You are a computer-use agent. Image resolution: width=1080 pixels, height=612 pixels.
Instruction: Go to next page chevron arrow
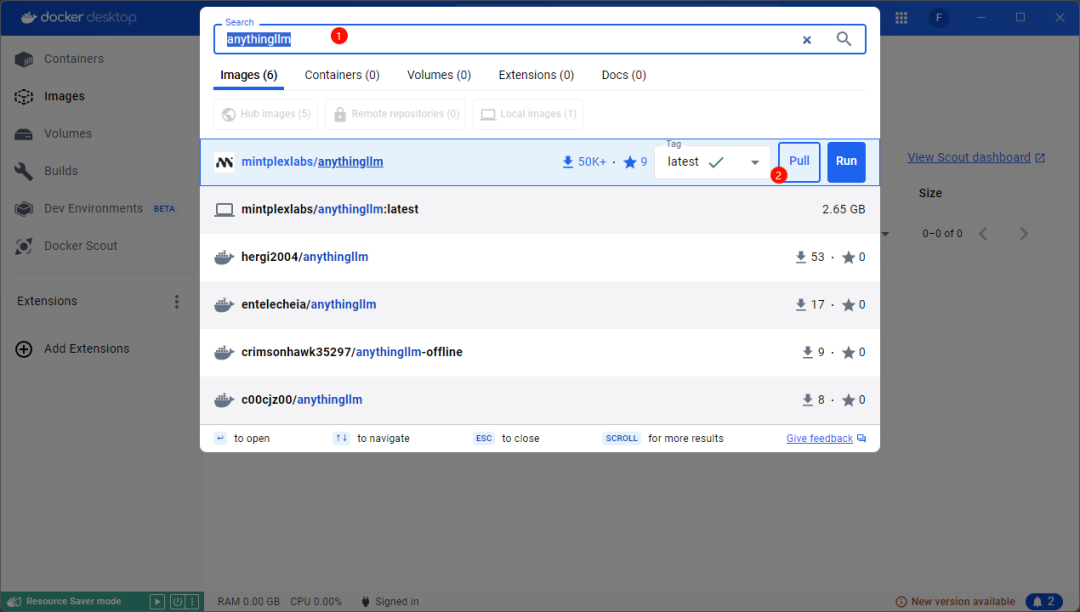tap(1023, 234)
